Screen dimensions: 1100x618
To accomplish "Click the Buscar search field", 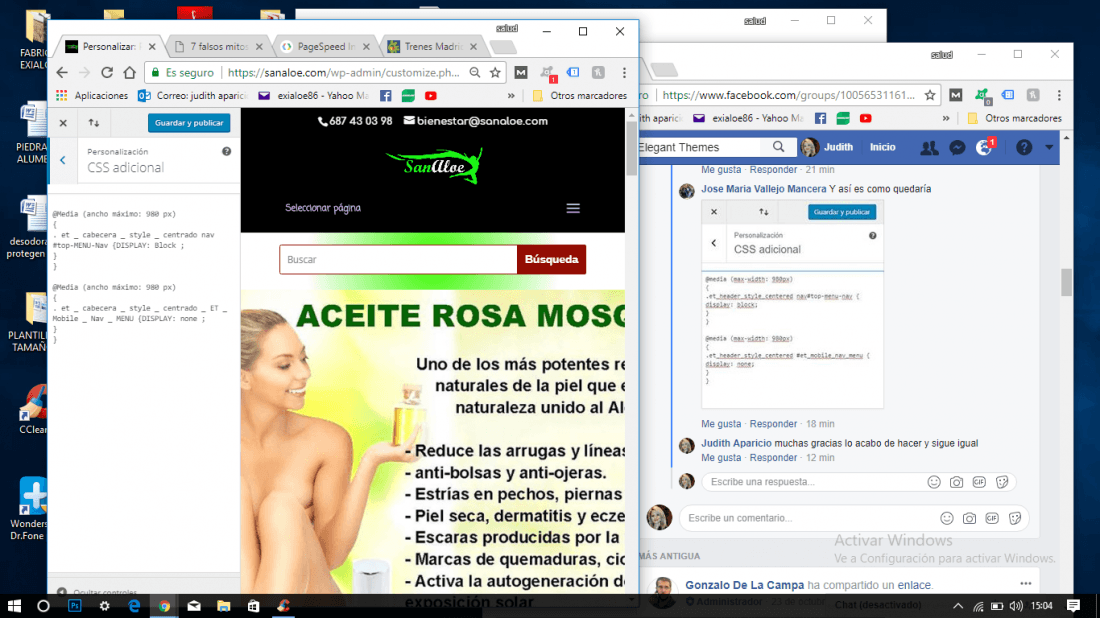I will [398, 260].
